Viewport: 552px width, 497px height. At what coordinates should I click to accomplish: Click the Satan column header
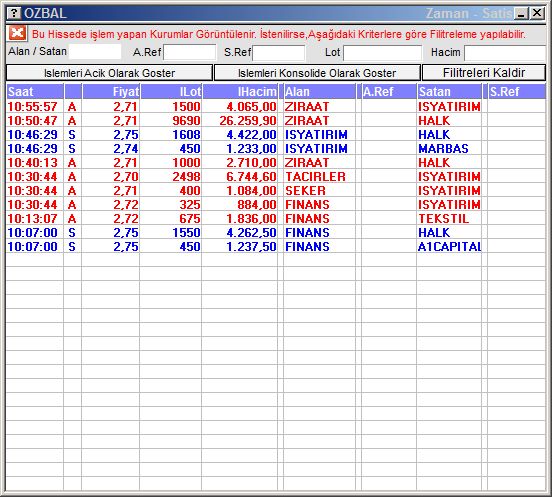449,92
